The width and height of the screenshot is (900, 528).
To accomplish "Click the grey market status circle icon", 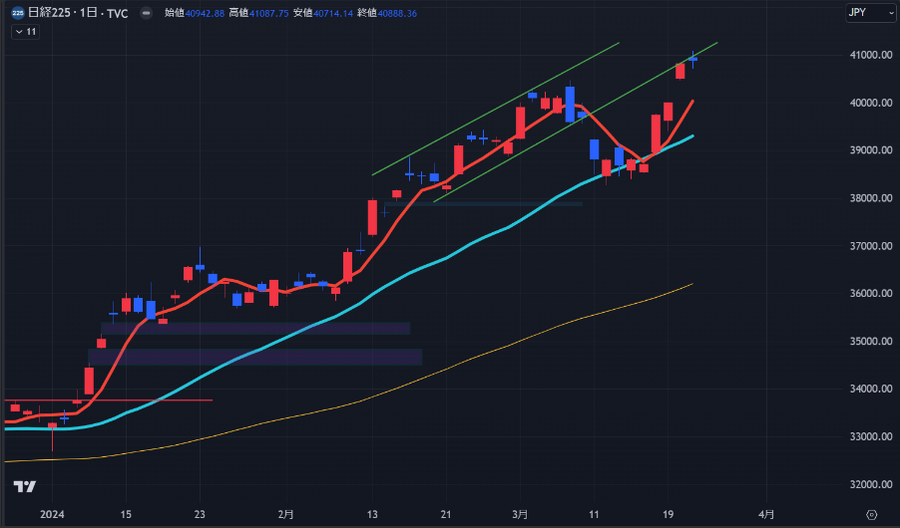I will (x=147, y=13).
